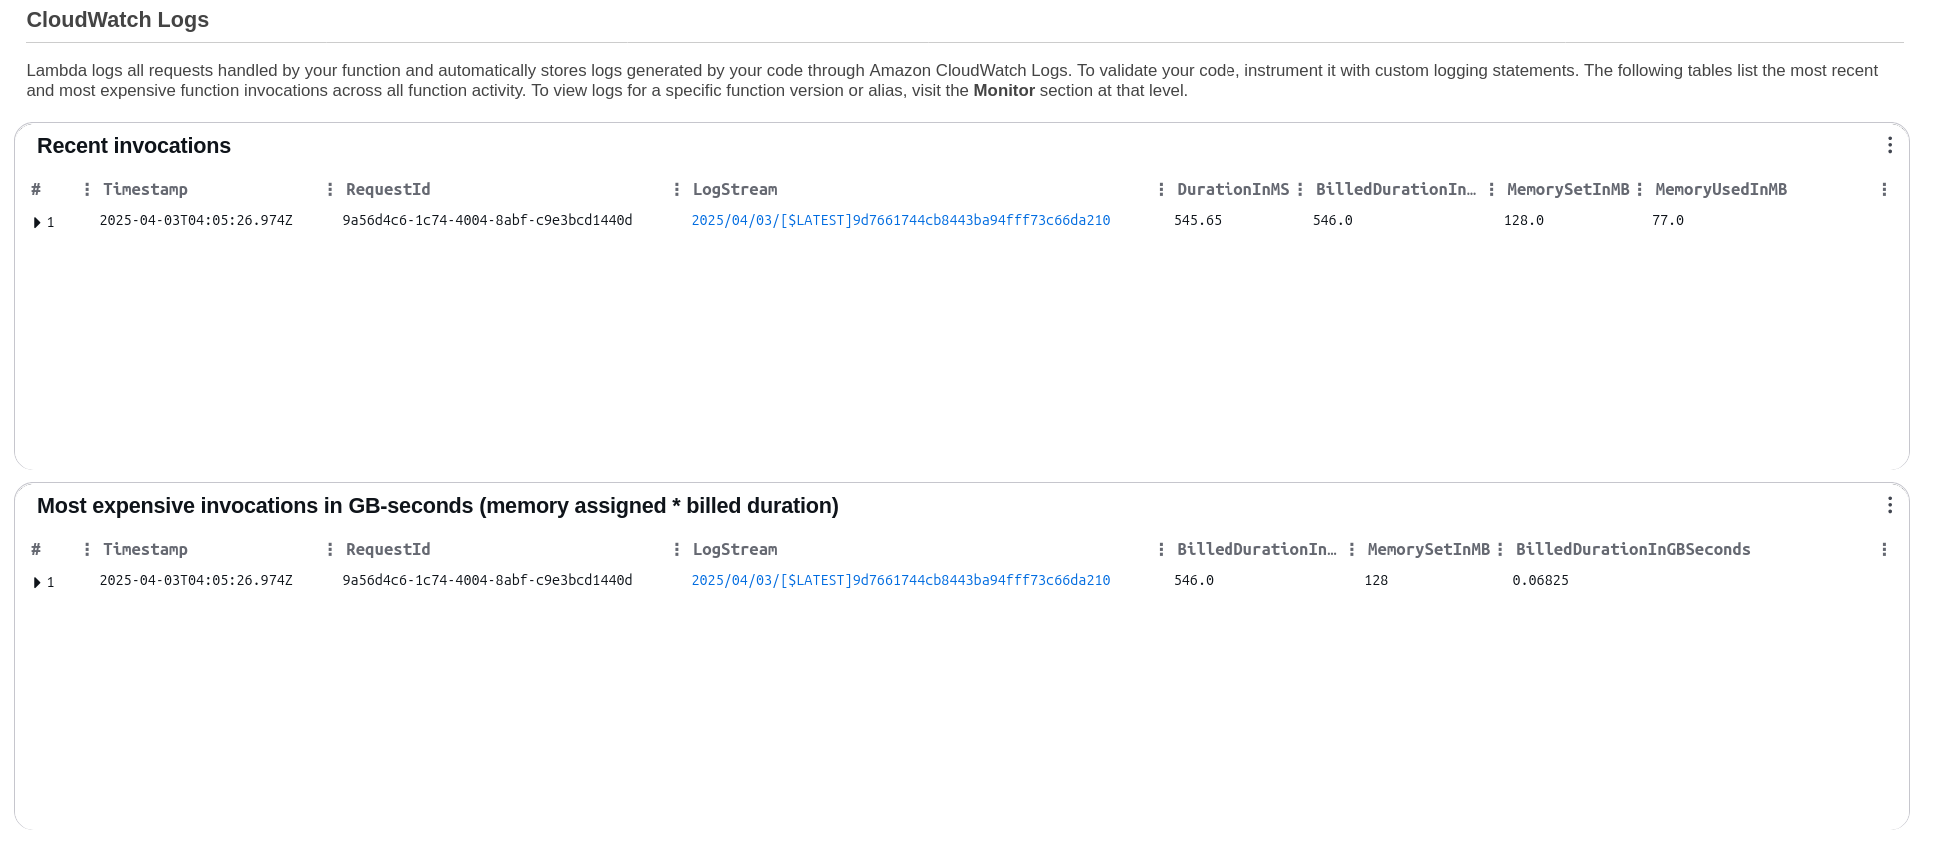This screenshot has width=1947, height=842.
Task: Open the # column menu in Recent invocations
Action: tap(88, 188)
